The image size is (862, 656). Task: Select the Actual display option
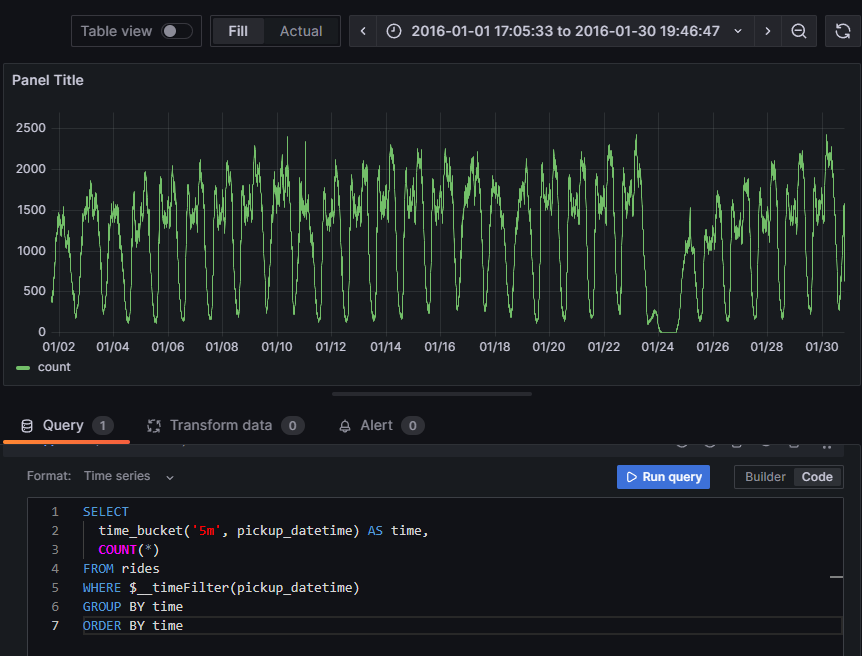(301, 31)
